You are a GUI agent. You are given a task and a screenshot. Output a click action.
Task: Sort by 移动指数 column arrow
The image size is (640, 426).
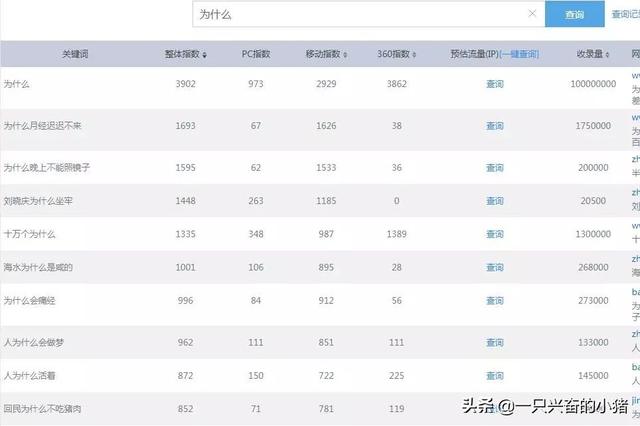(345, 55)
